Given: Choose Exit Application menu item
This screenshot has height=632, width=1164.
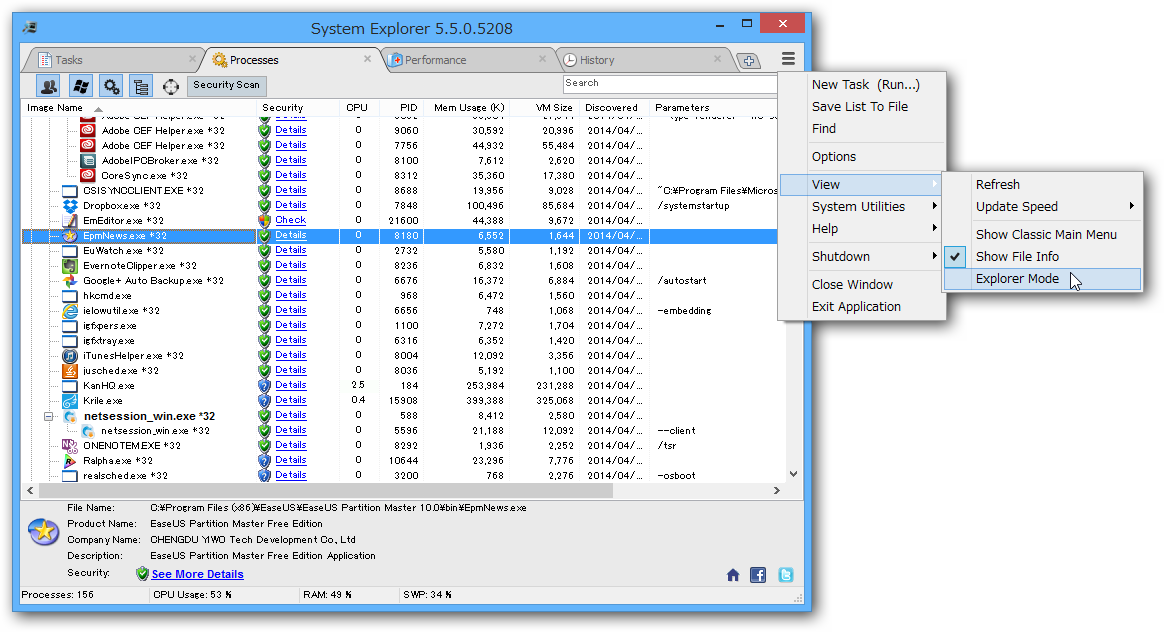Looking at the screenshot, I should click(x=863, y=307).
